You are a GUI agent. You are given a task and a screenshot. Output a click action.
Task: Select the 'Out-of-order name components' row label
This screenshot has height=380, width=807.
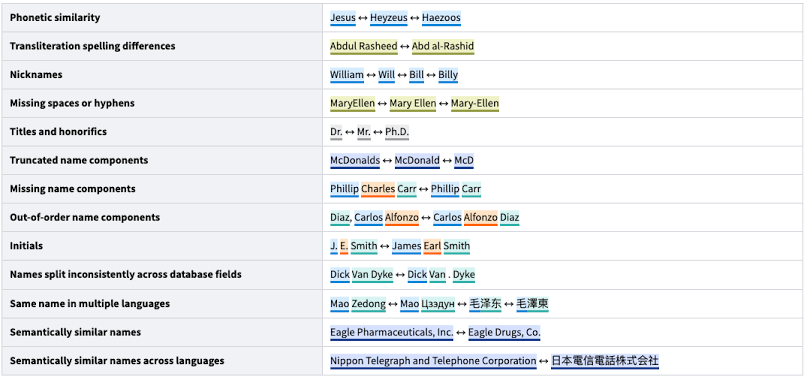coord(85,217)
